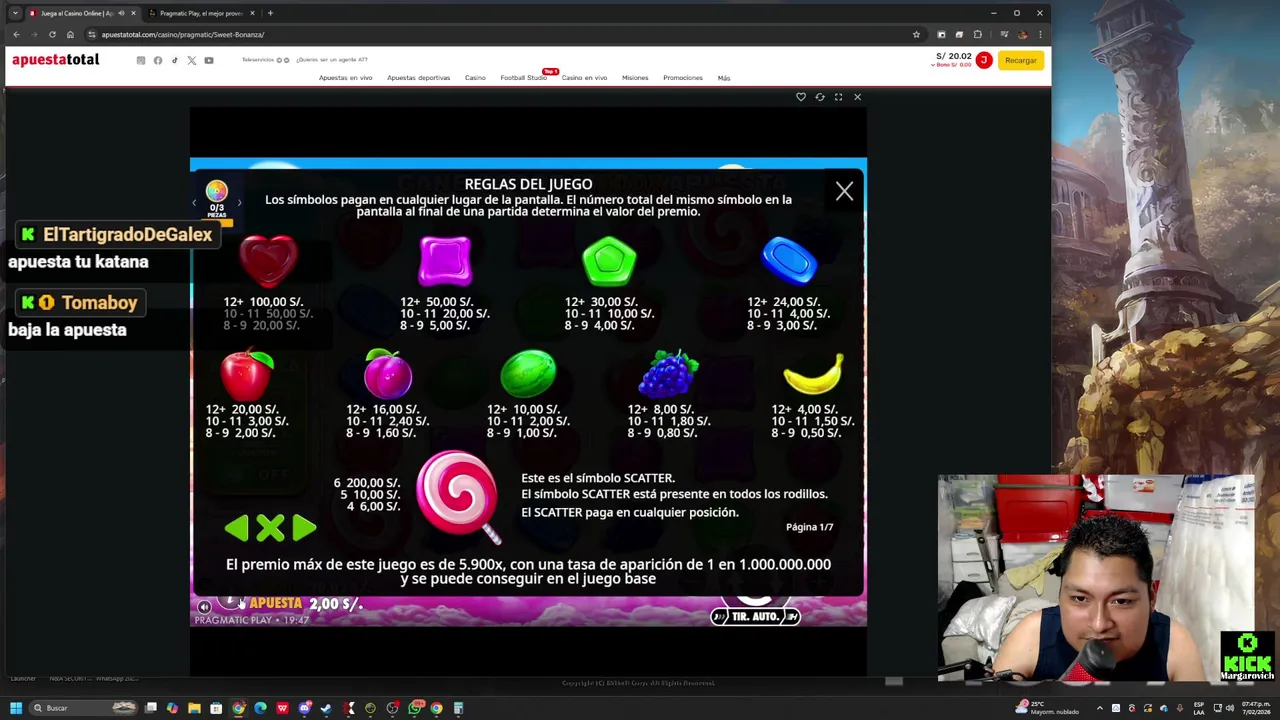Click the S/ 20.02 balance display
This screenshot has width=1280, height=720.
(x=953, y=57)
